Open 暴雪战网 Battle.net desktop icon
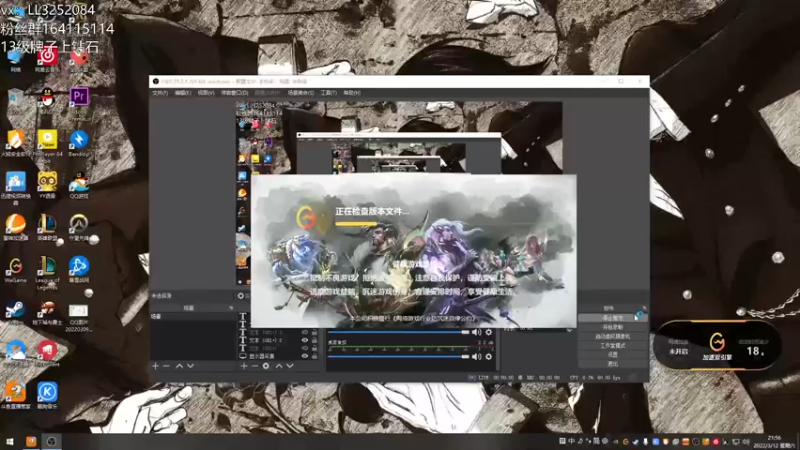This screenshot has height=450, width=800. pyautogui.click(x=79, y=266)
